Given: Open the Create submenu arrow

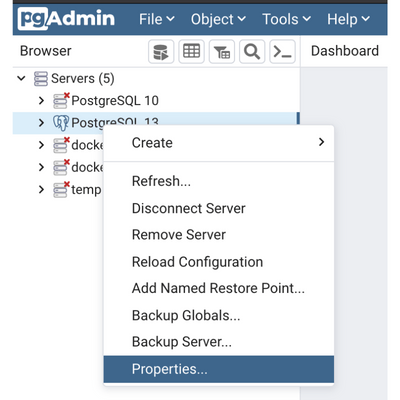Looking at the screenshot, I should [321, 142].
